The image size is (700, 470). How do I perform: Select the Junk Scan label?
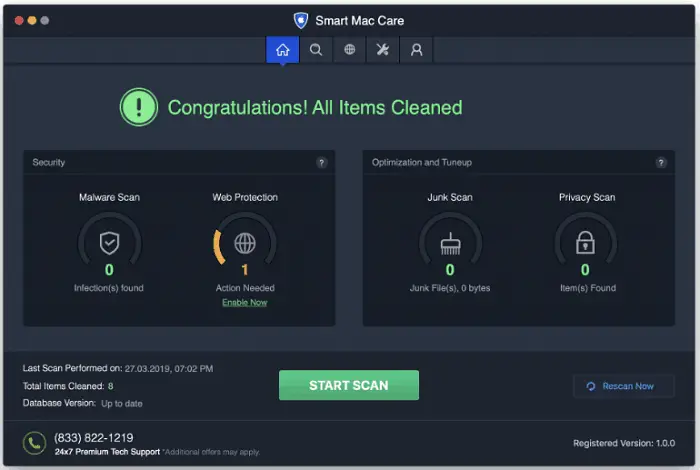[450, 197]
